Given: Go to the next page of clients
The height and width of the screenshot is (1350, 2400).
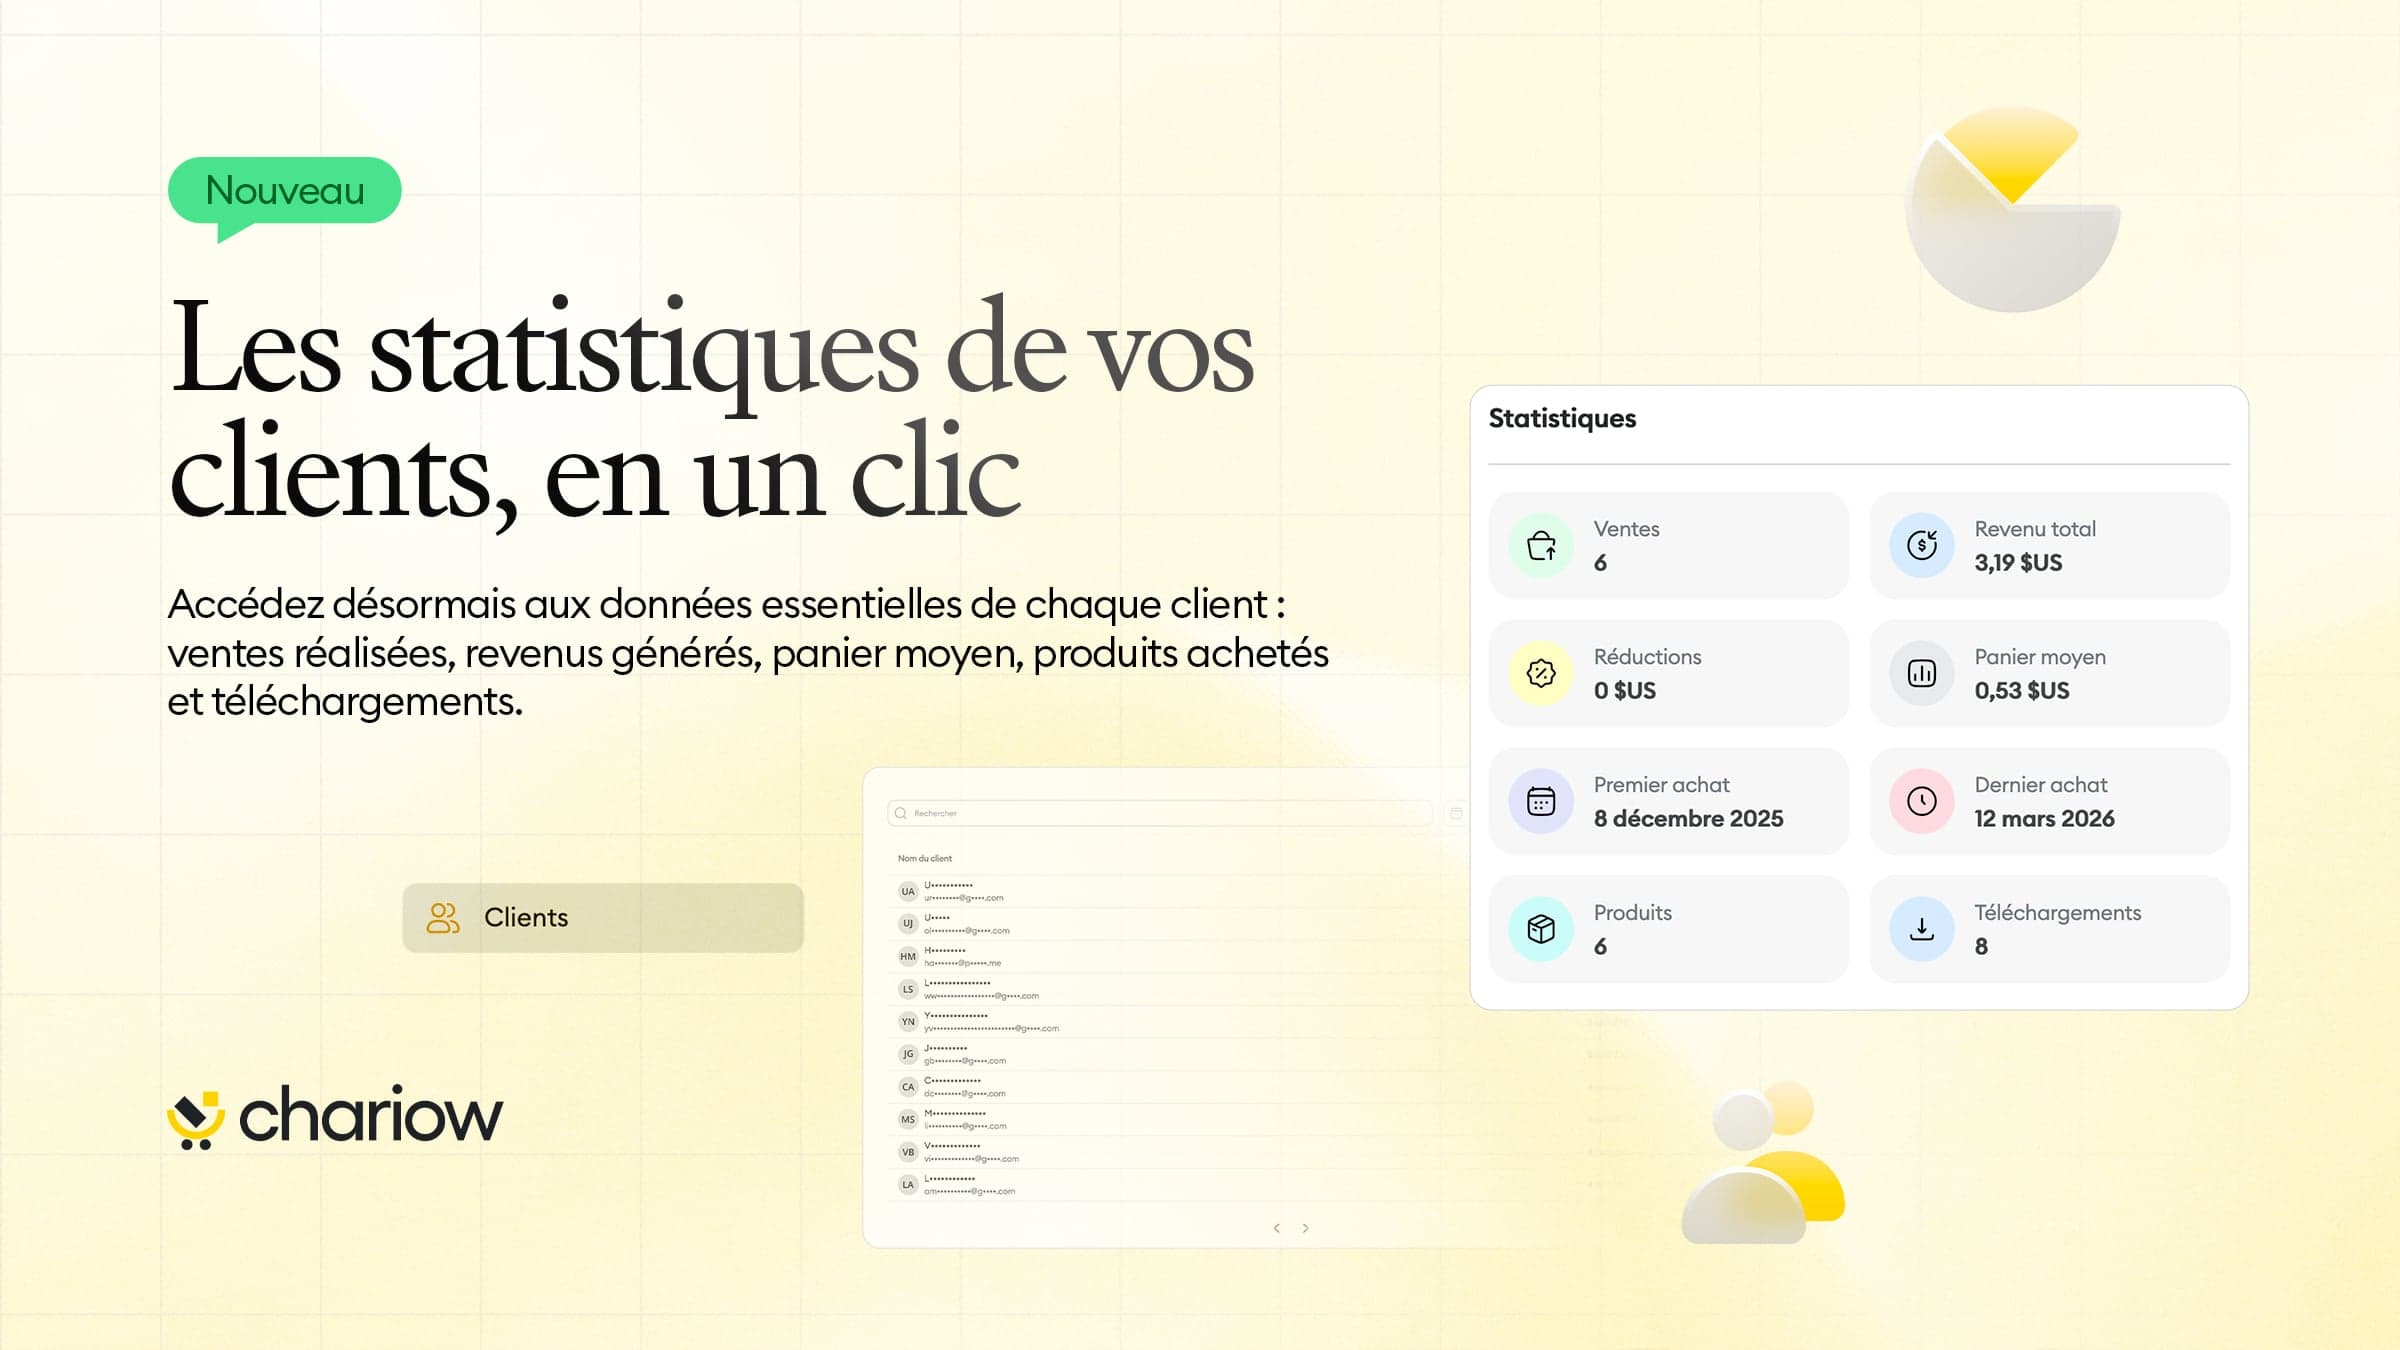Looking at the screenshot, I should pyautogui.click(x=1306, y=1227).
